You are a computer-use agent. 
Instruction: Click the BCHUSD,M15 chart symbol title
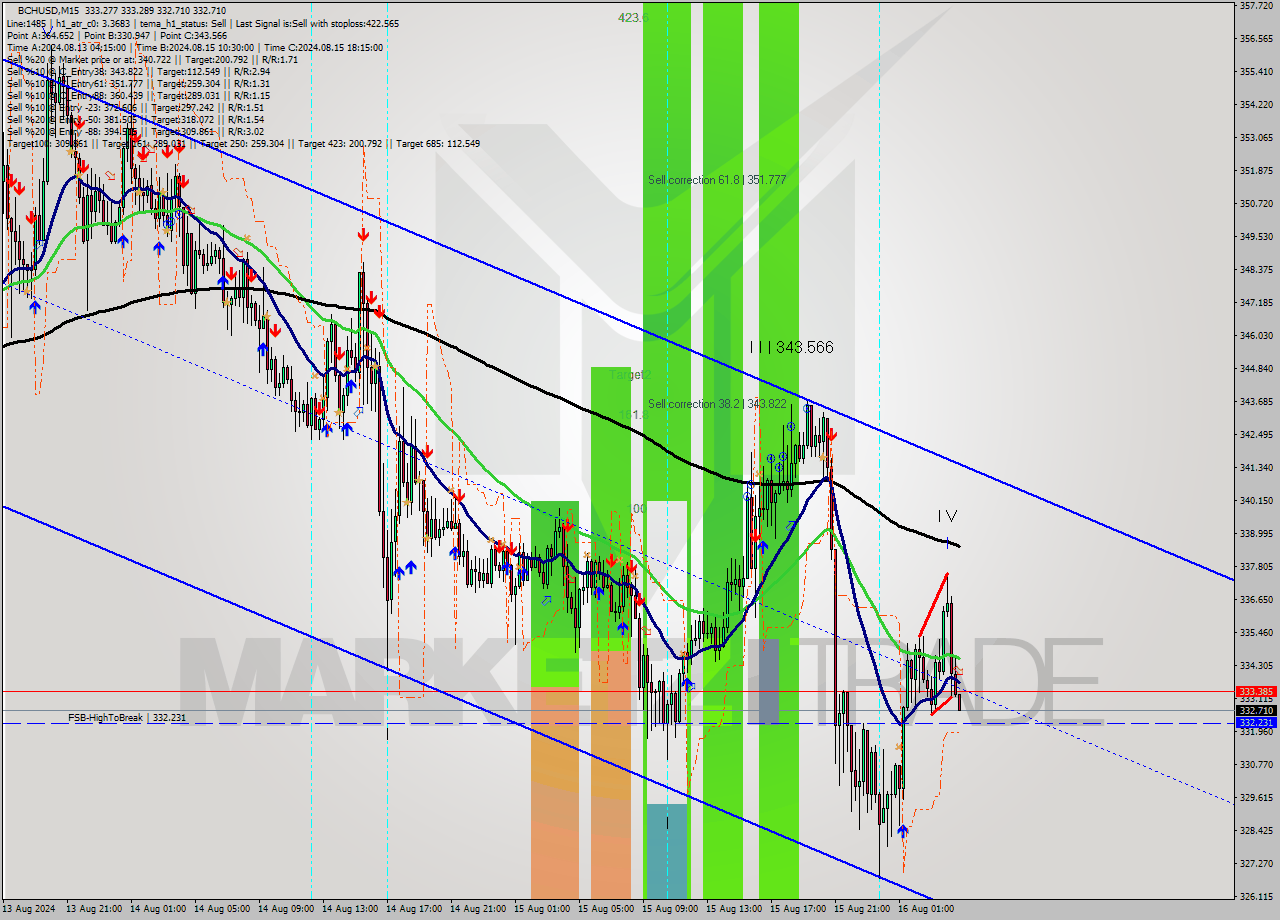point(46,11)
